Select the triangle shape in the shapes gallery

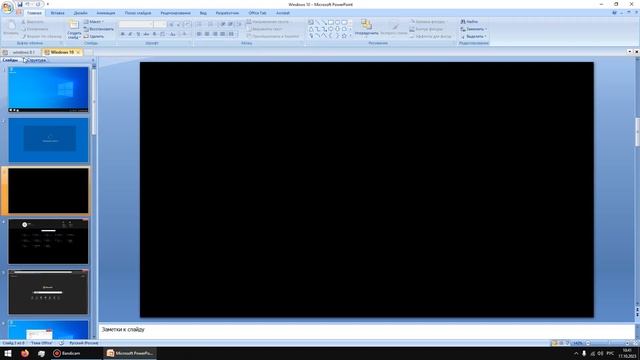[311, 29]
